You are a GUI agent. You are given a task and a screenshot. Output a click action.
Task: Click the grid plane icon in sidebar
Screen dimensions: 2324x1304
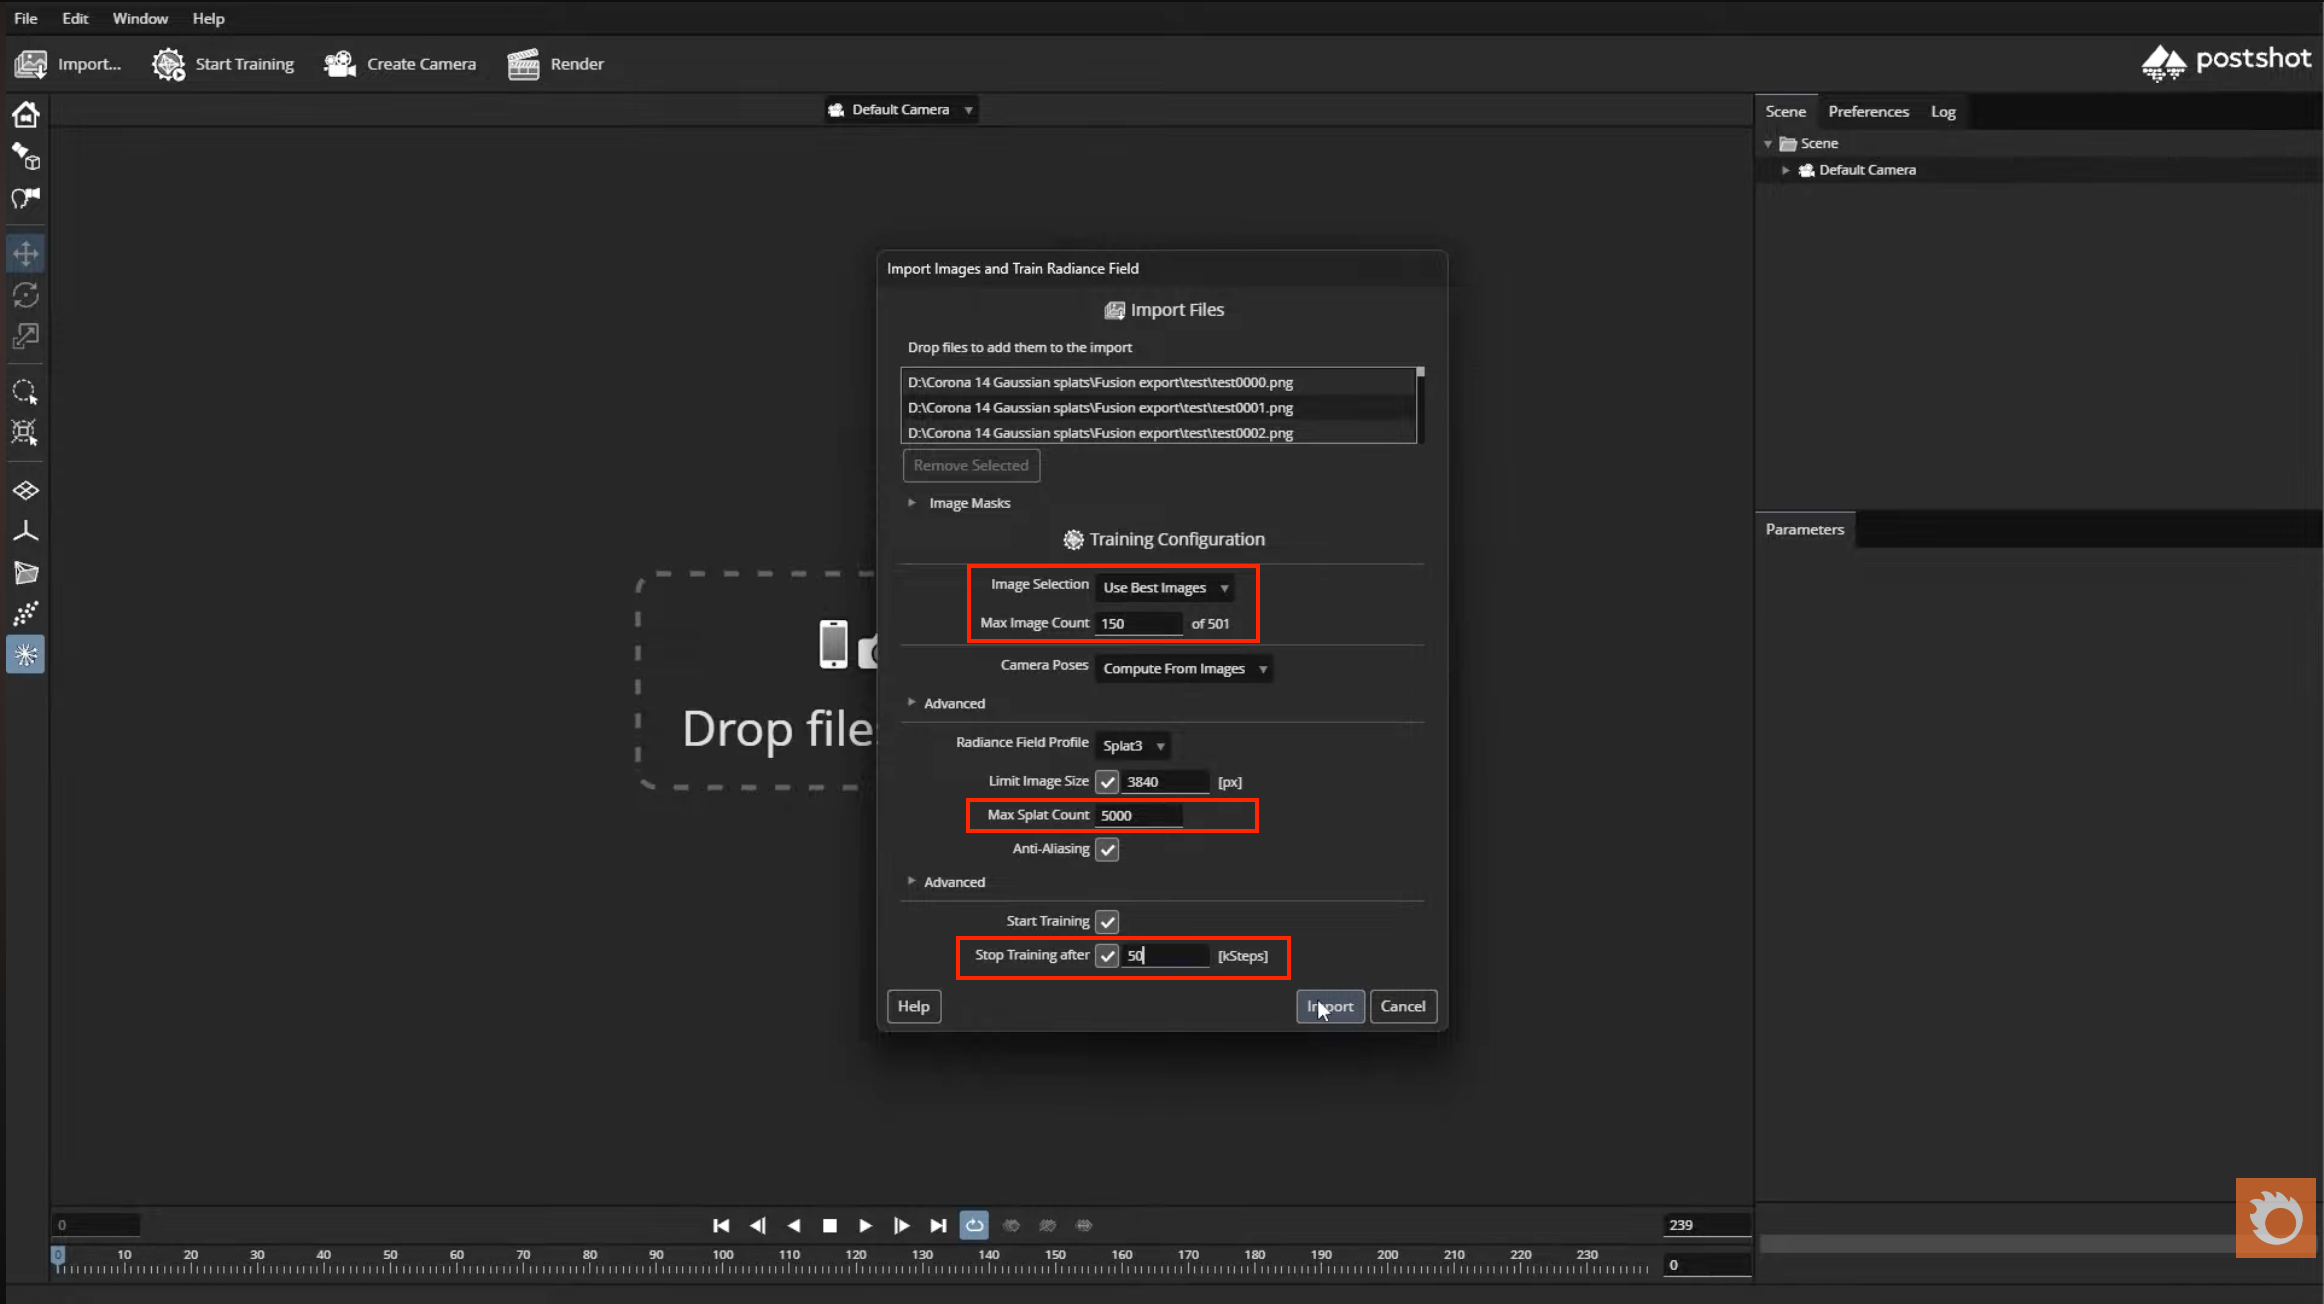[26, 490]
